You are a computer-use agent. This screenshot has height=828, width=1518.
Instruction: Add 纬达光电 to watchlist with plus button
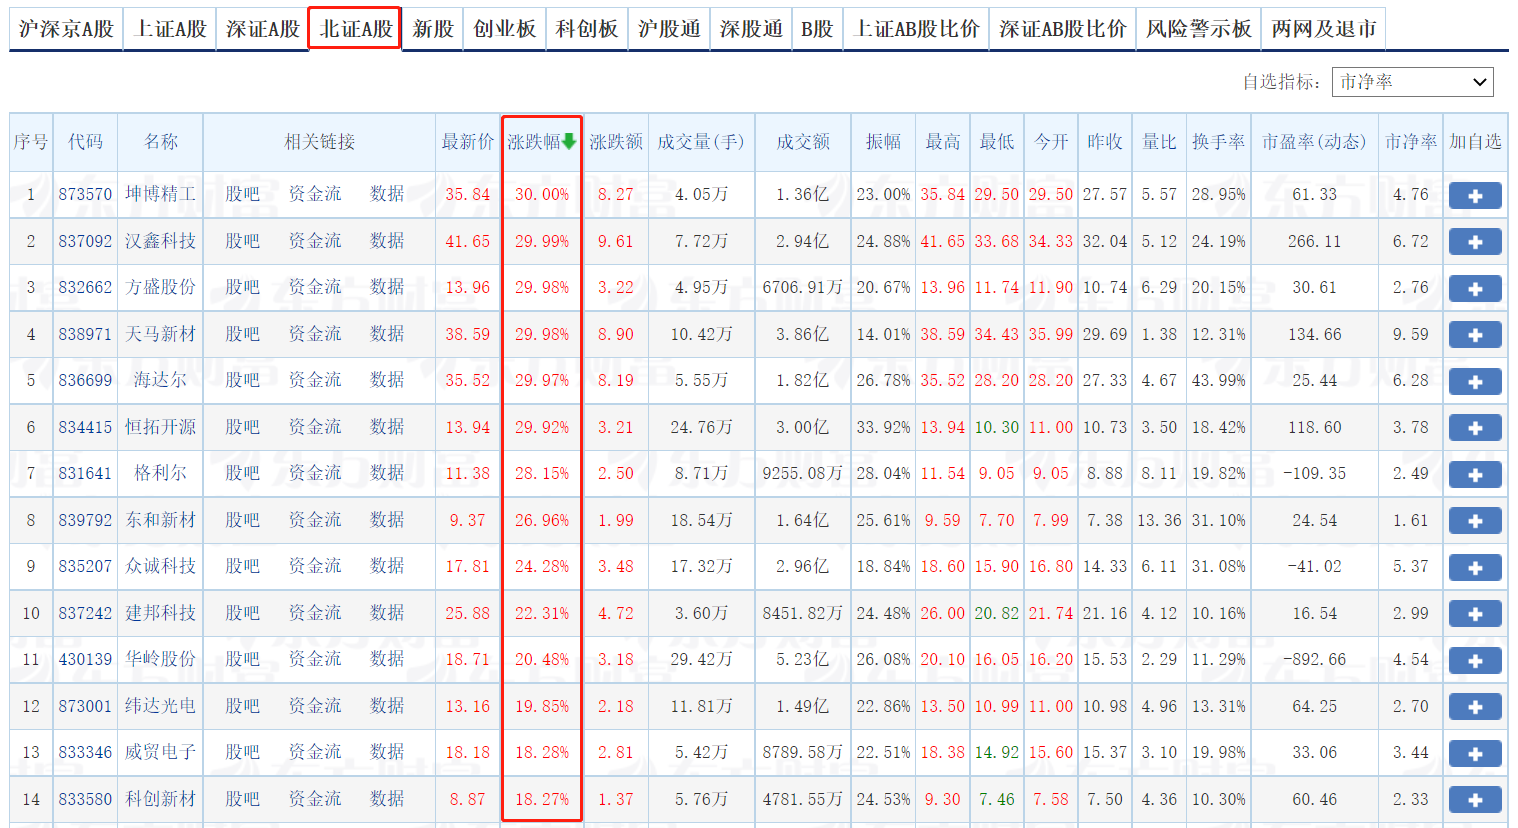click(1475, 707)
